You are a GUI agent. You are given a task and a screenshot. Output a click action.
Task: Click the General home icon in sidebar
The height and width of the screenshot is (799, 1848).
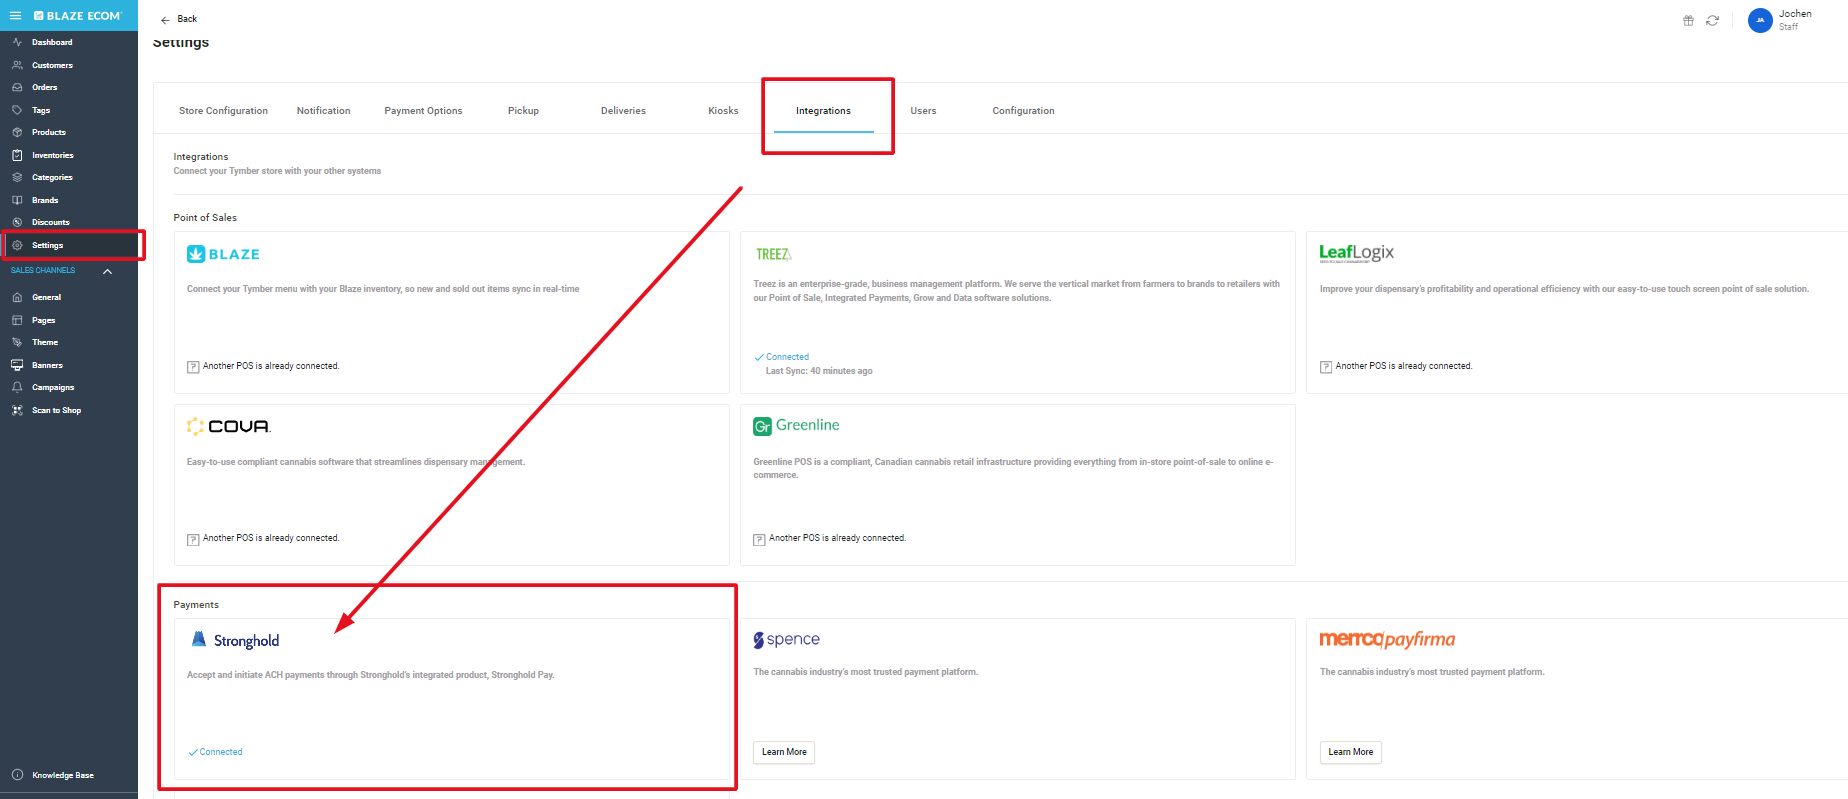[x=17, y=297]
